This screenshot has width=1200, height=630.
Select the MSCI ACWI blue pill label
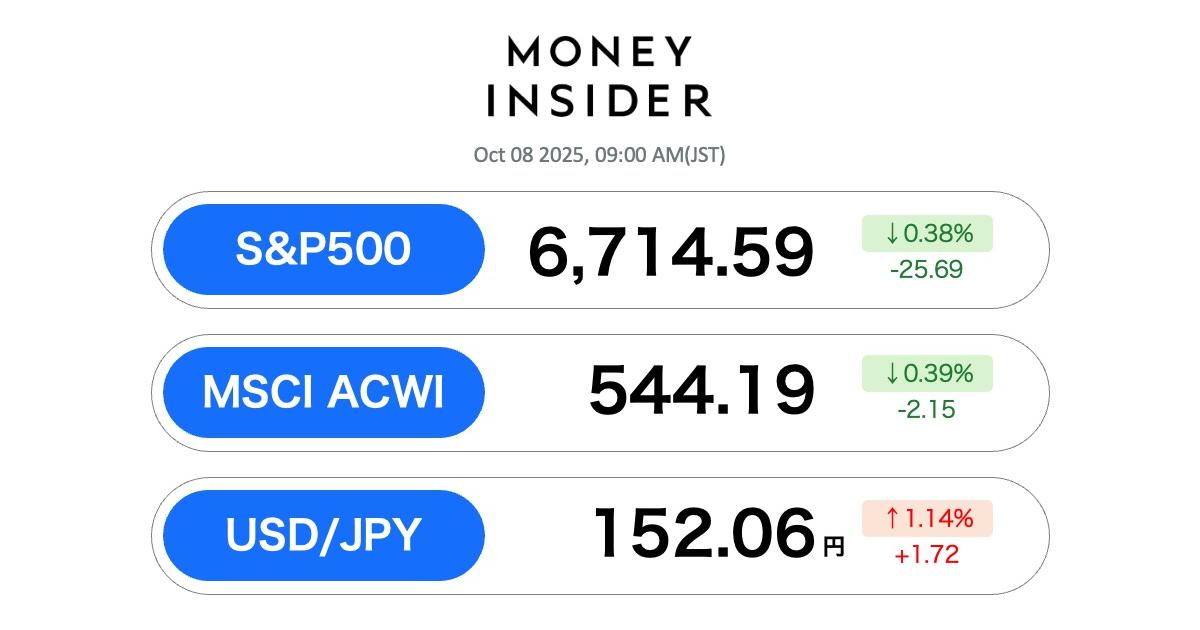click(x=323, y=392)
